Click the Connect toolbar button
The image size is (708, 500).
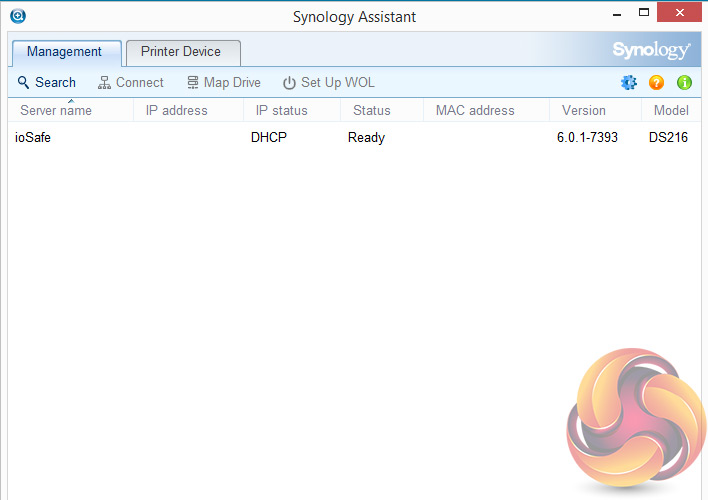coord(130,83)
